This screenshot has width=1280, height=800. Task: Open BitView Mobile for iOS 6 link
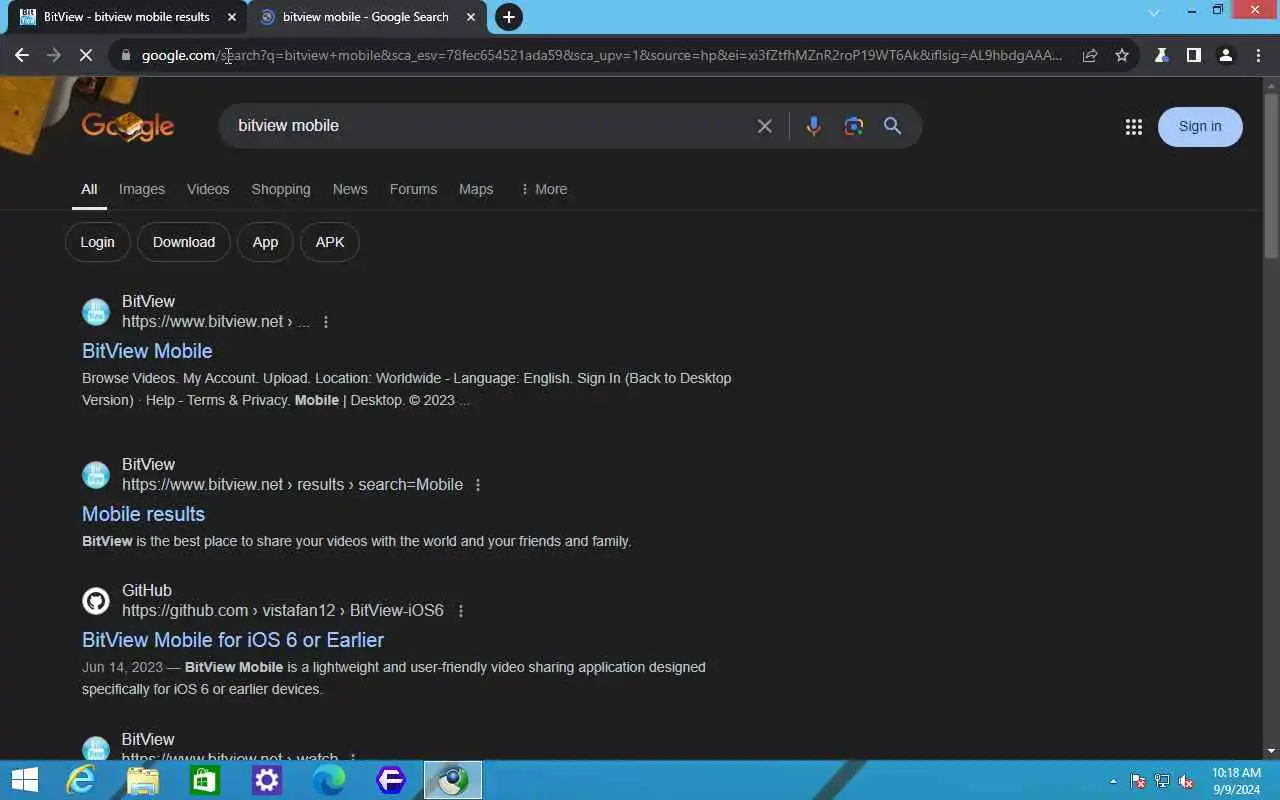[233, 640]
